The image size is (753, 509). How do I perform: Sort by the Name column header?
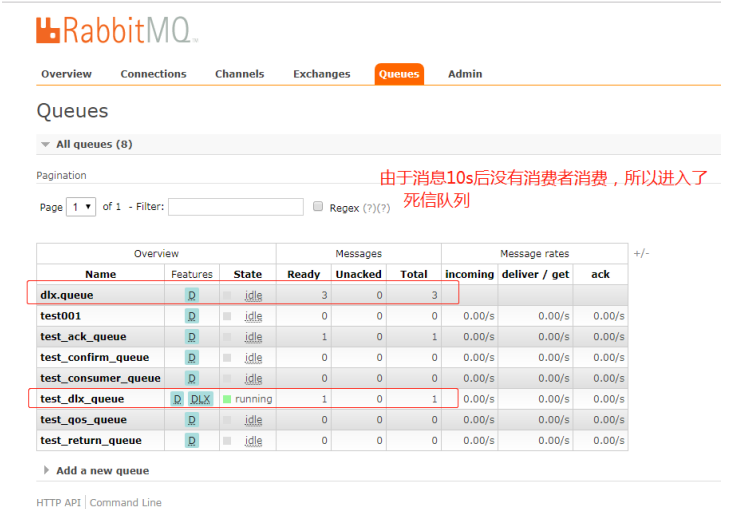point(100,274)
